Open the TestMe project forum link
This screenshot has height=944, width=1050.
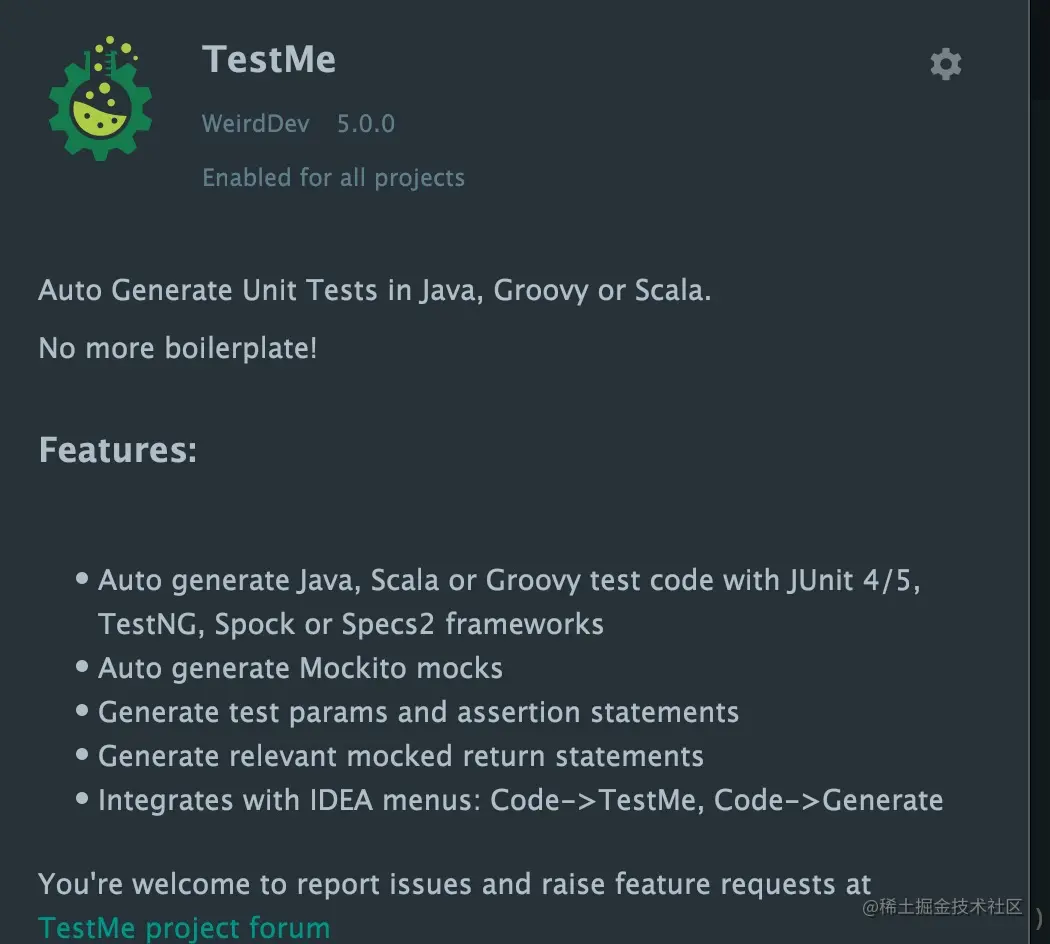pyautogui.click(x=184, y=927)
